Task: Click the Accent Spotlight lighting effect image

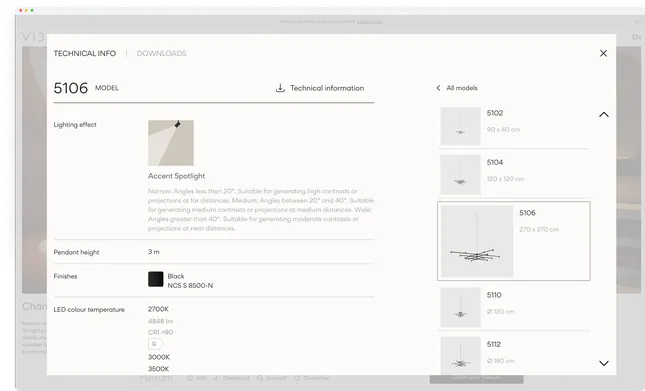Action: pyautogui.click(x=171, y=143)
